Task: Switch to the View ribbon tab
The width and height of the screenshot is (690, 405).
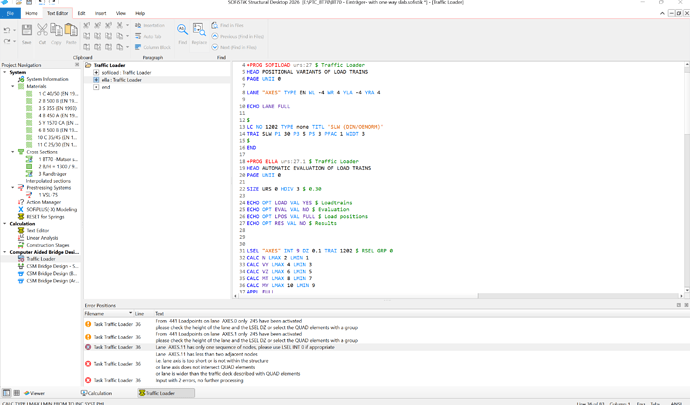Action: 121,13
